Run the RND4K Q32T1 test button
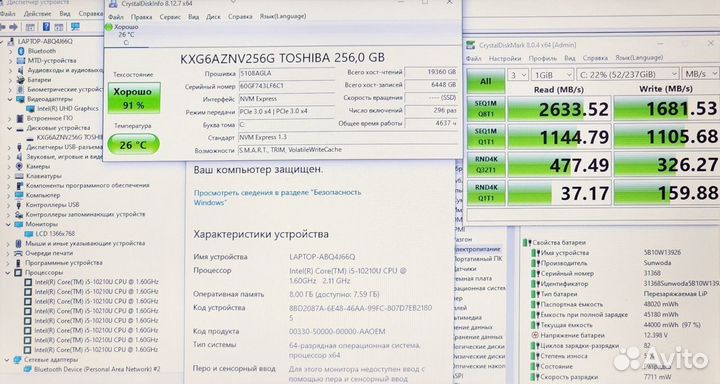720x384 pixels. [486, 165]
